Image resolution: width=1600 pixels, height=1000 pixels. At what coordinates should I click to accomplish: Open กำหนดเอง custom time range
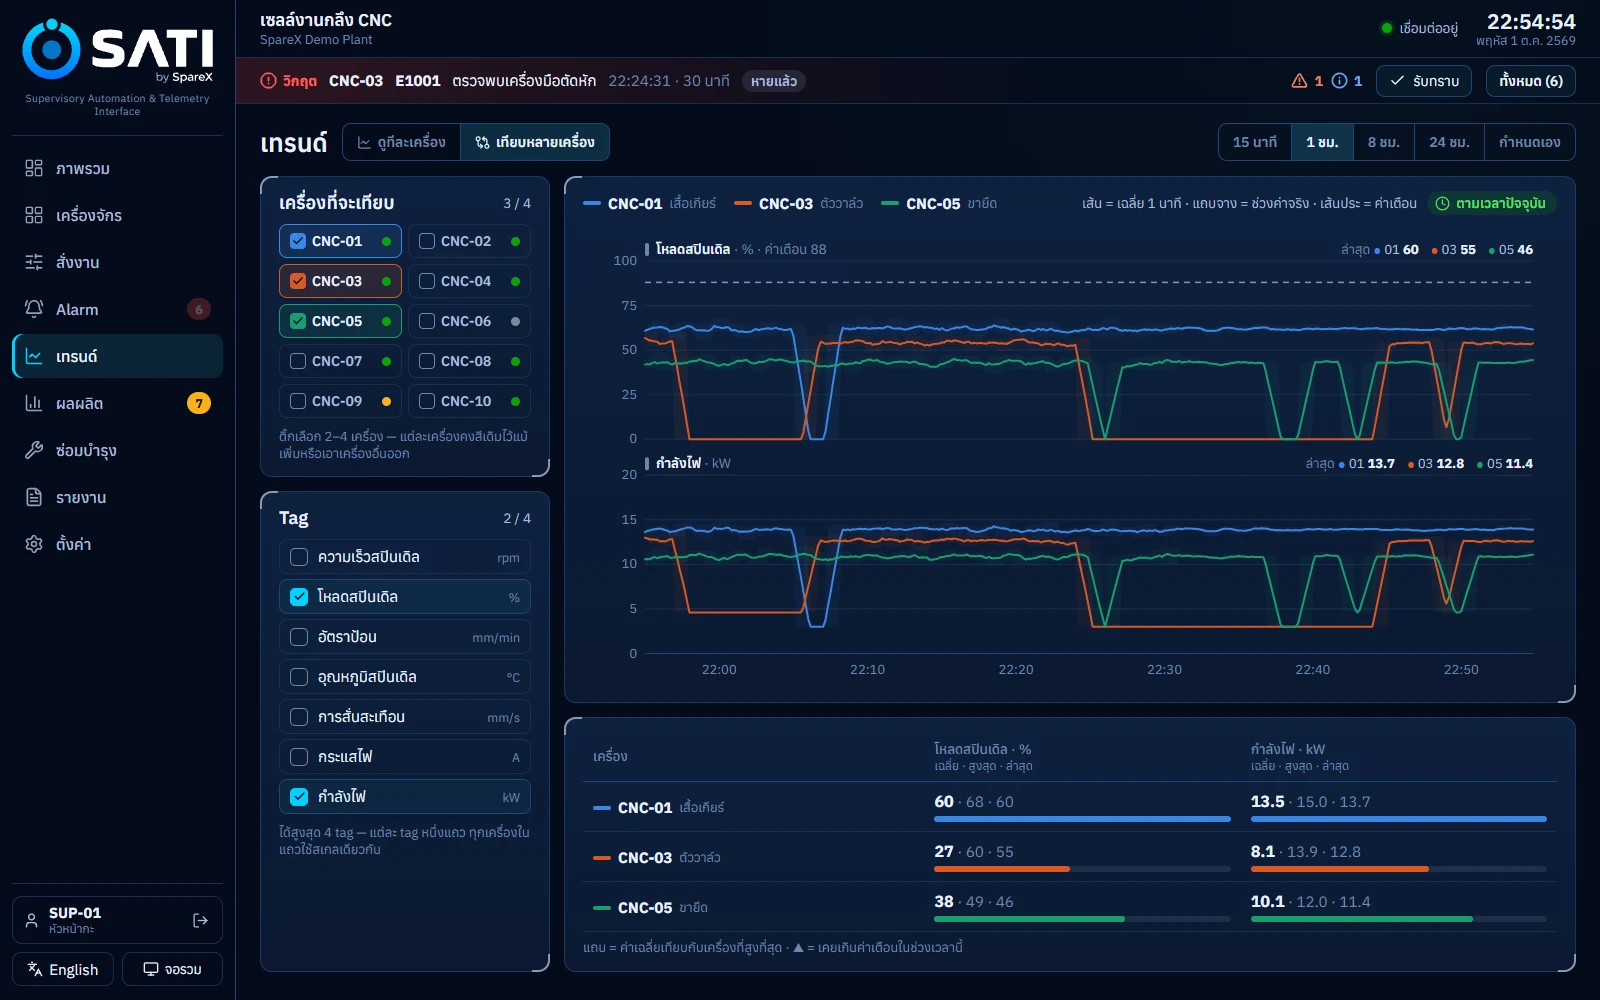(1530, 142)
